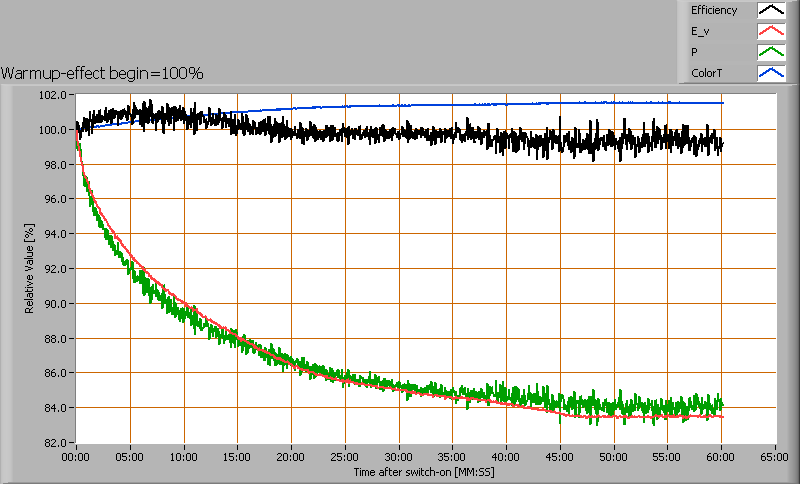Click the E_v red line sample in legend
800x484 pixels.
pos(769,31)
